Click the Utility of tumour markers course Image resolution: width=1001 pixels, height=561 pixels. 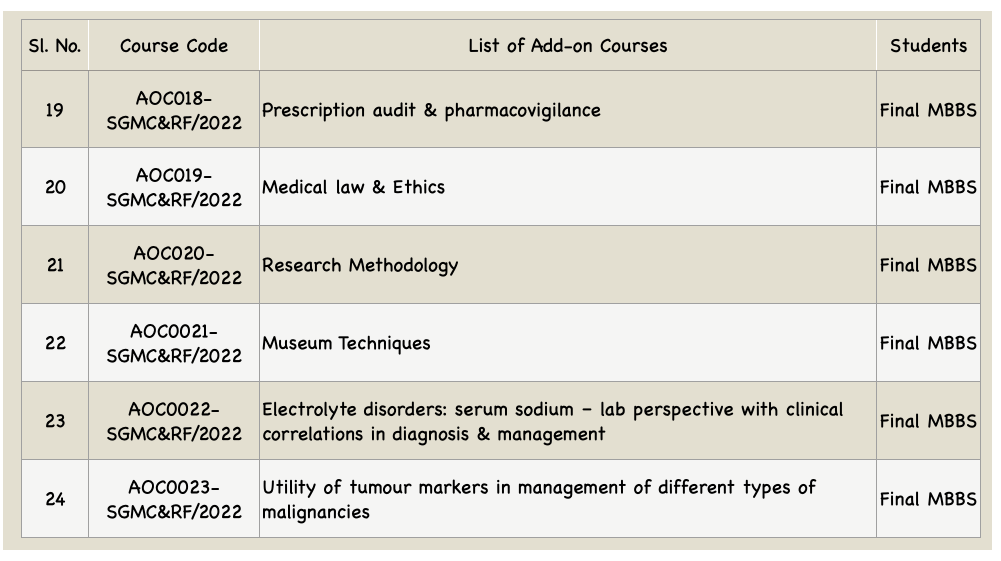(x=539, y=499)
